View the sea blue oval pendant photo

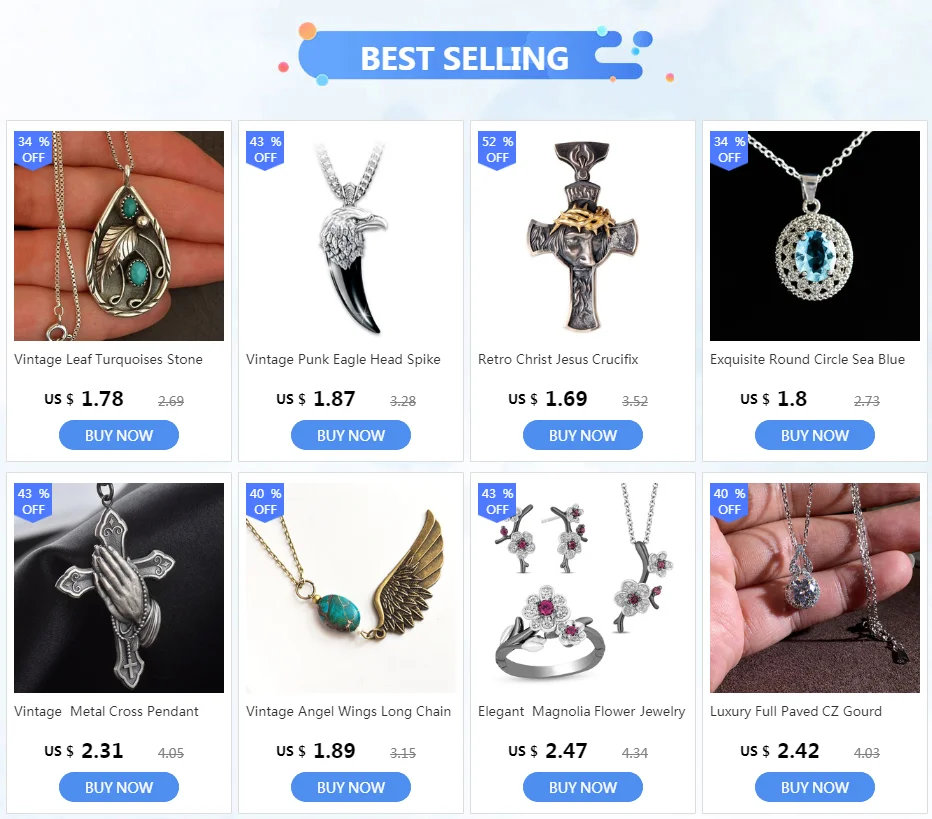814,236
